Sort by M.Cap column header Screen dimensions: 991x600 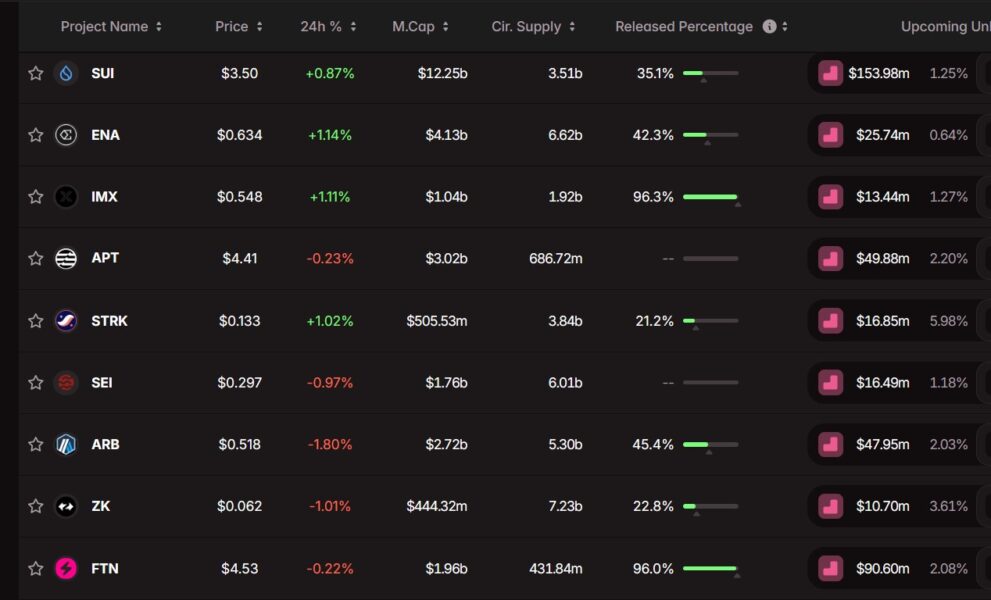(420, 27)
